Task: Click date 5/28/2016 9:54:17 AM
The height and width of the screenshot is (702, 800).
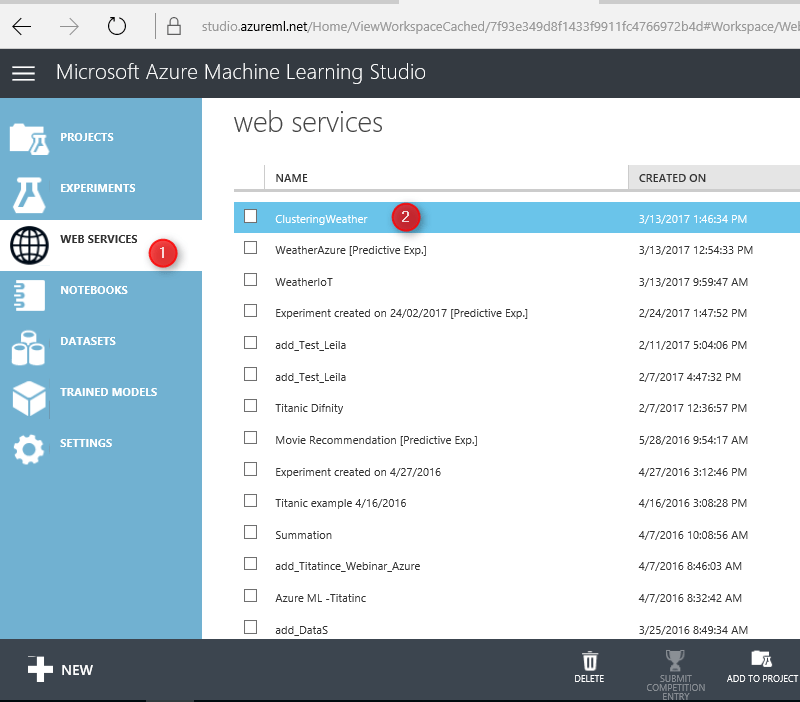Action: (x=693, y=440)
